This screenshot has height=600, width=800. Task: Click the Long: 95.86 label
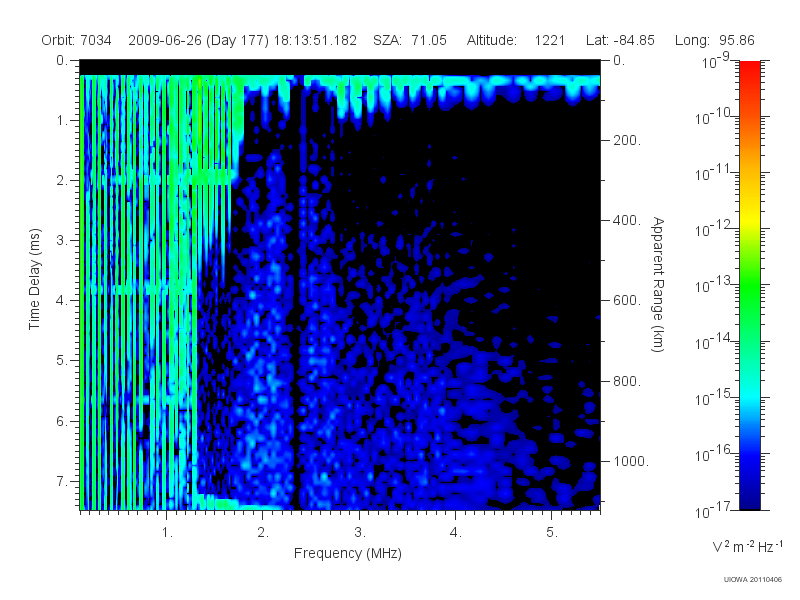click(714, 40)
